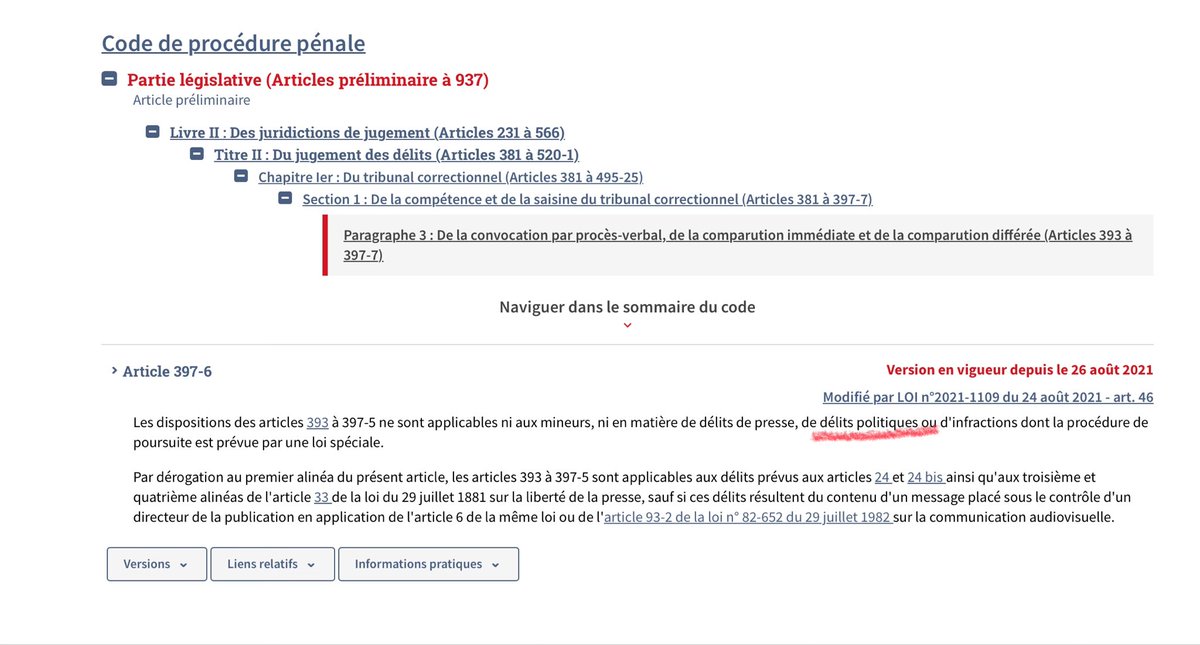Open the Informations pratiques dropdown
Image resolution: width=1200 pixels, height=645 pixels.
click(x=428, y=564)
